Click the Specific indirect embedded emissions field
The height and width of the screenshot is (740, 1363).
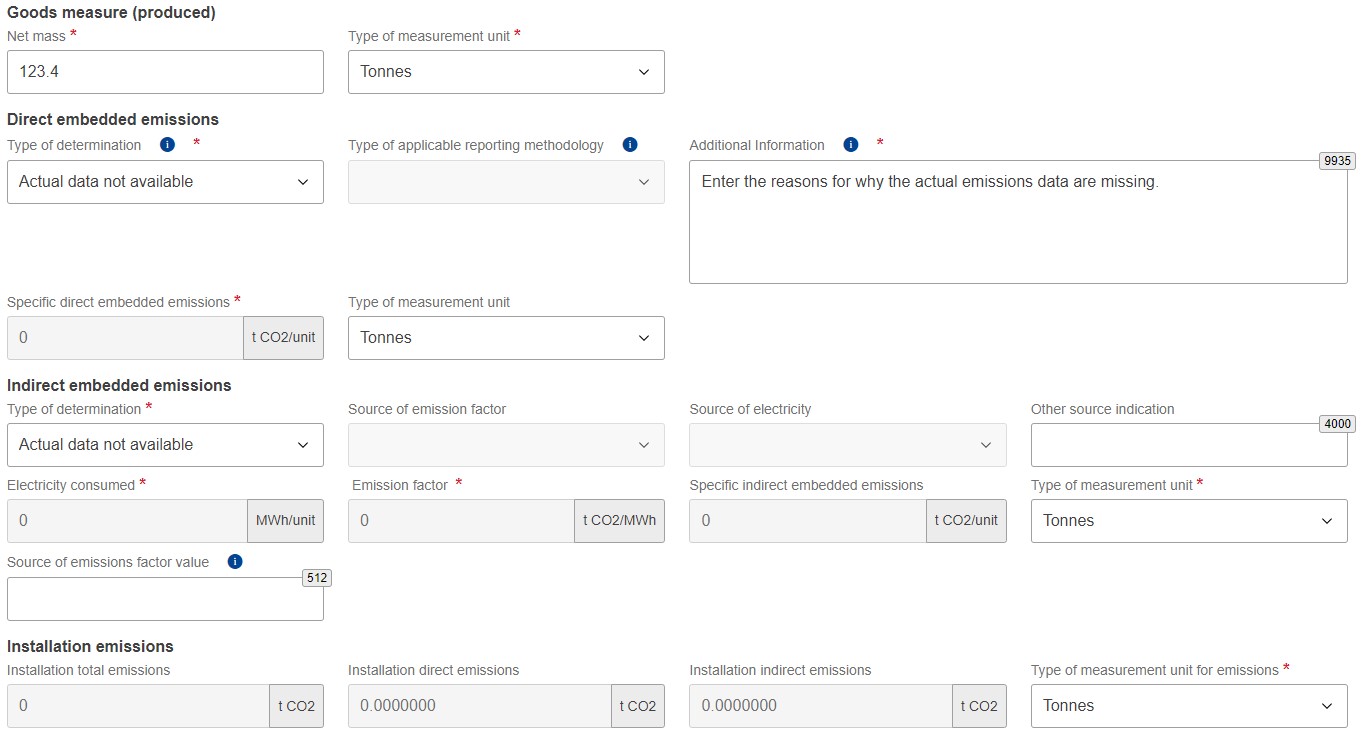(807, 520)
